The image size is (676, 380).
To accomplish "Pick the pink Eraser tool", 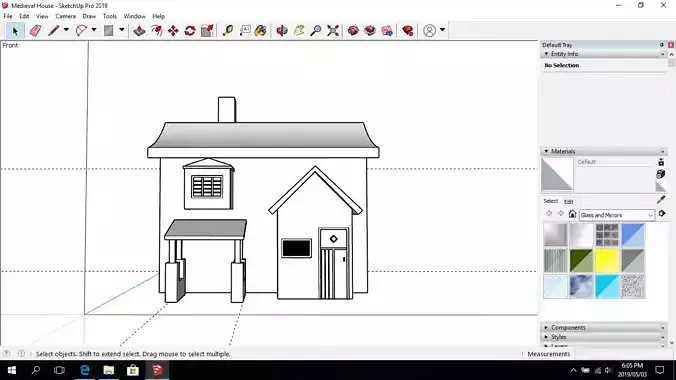I will 35,31.
